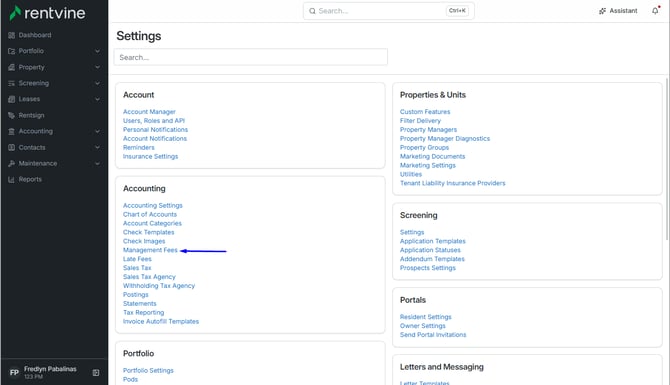Open Account Categories link

click(x=152, y=223)
